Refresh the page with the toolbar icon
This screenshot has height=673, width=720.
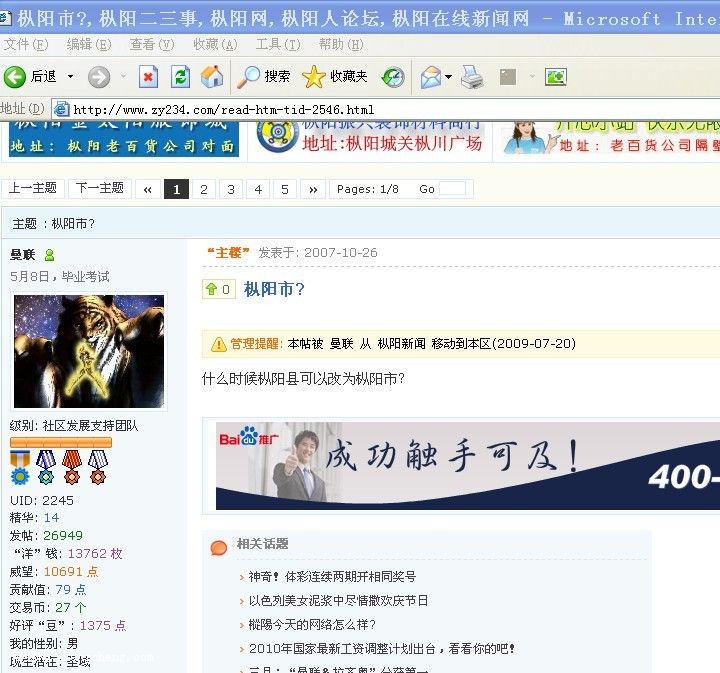pyautogui.click(x=180, y=77)
